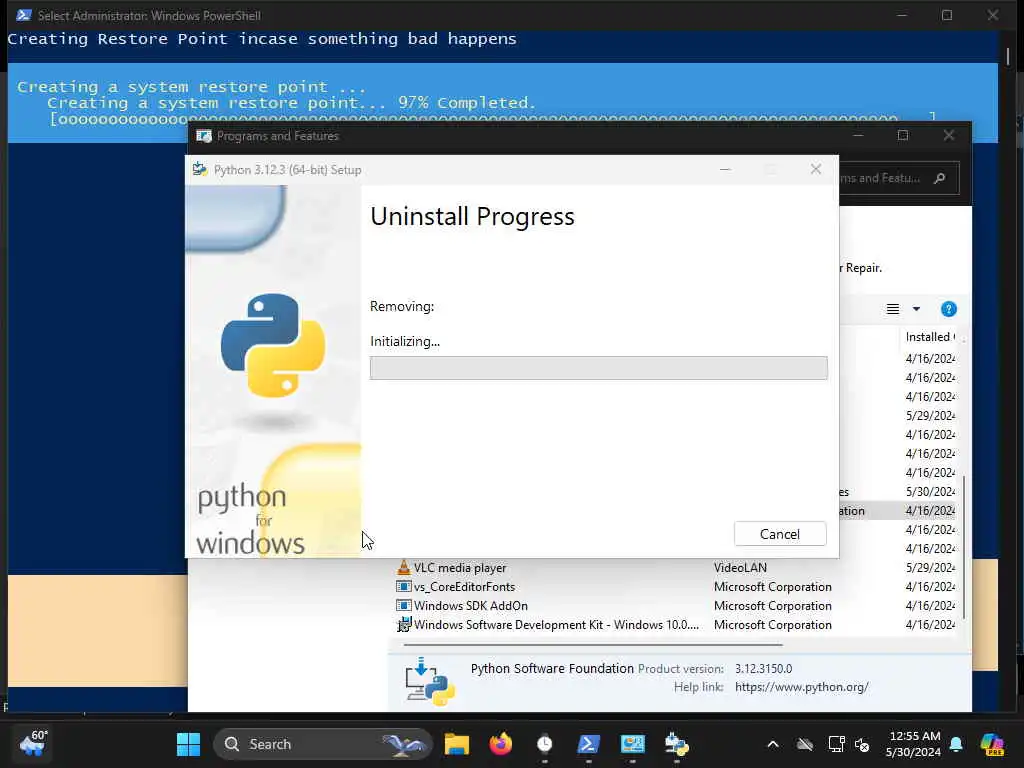Open the Programs and Features search box
This screenshot has width=1024, height=768.
(899, 178)
